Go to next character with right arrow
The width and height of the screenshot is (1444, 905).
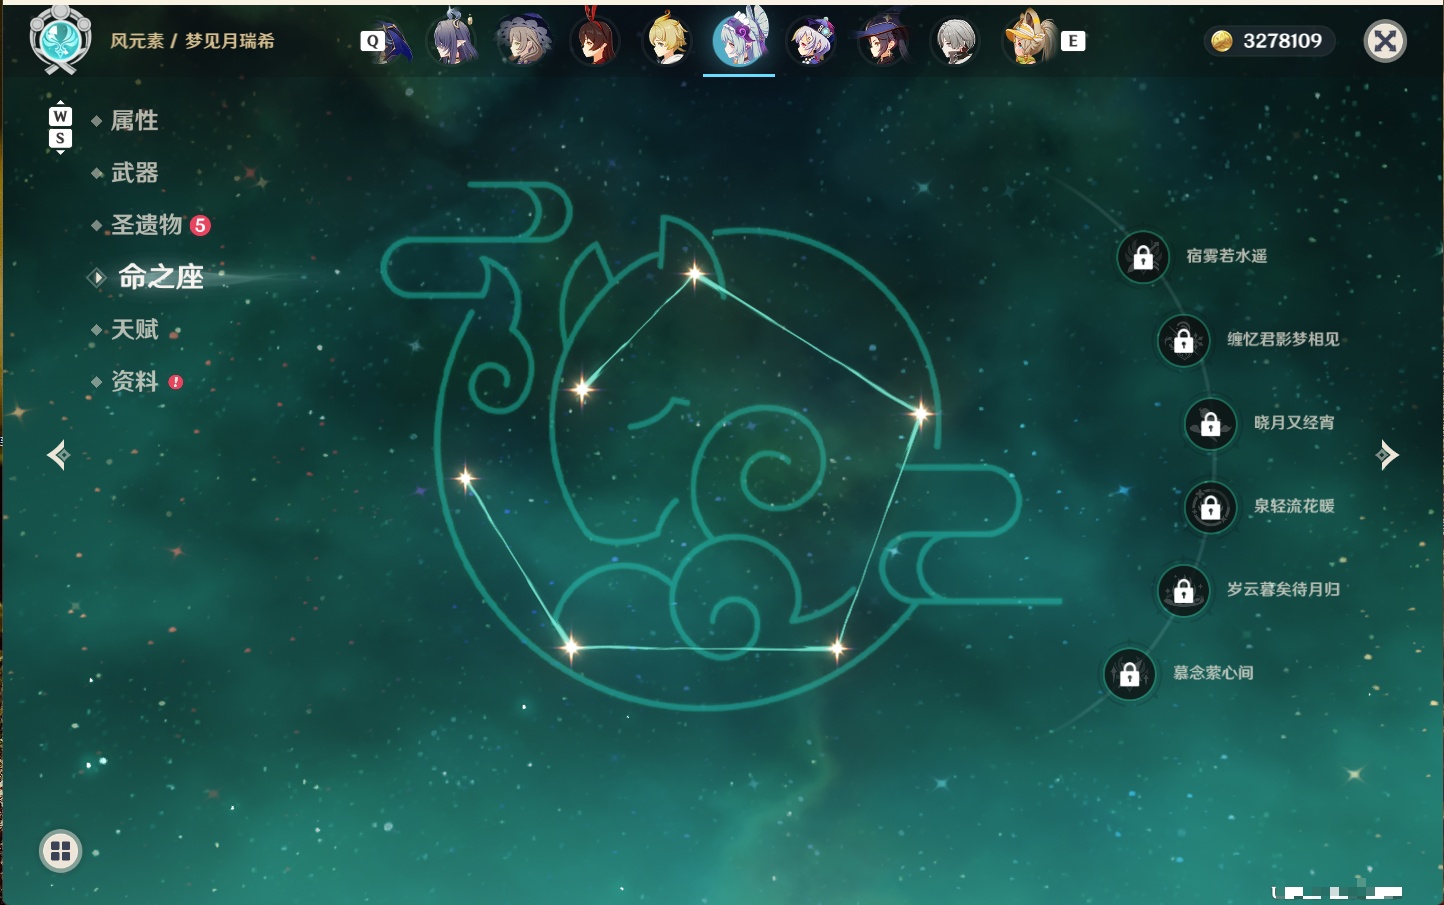coord(1387,455)
